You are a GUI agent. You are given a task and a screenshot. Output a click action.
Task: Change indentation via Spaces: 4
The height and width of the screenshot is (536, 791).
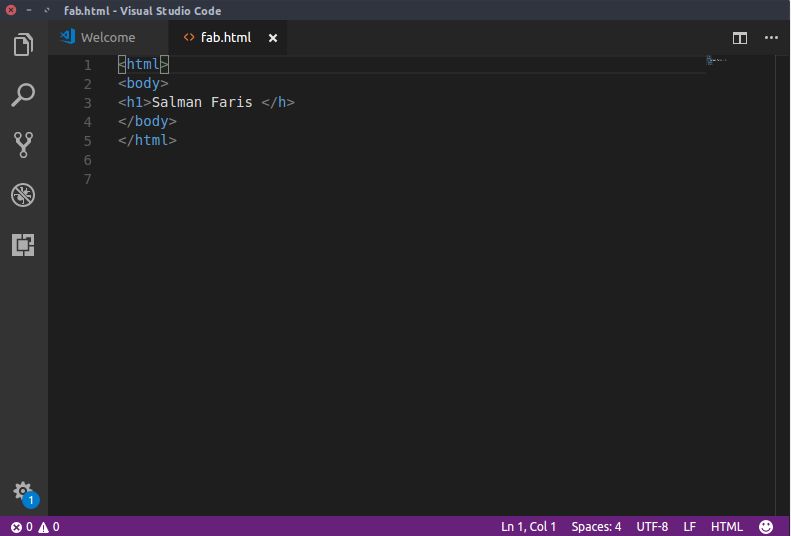tap(596, 527)
